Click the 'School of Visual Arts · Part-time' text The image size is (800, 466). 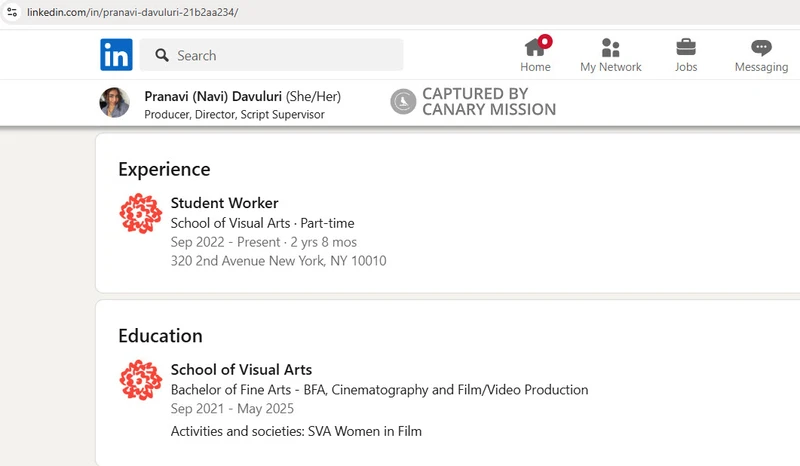click(x=262, y=223)
